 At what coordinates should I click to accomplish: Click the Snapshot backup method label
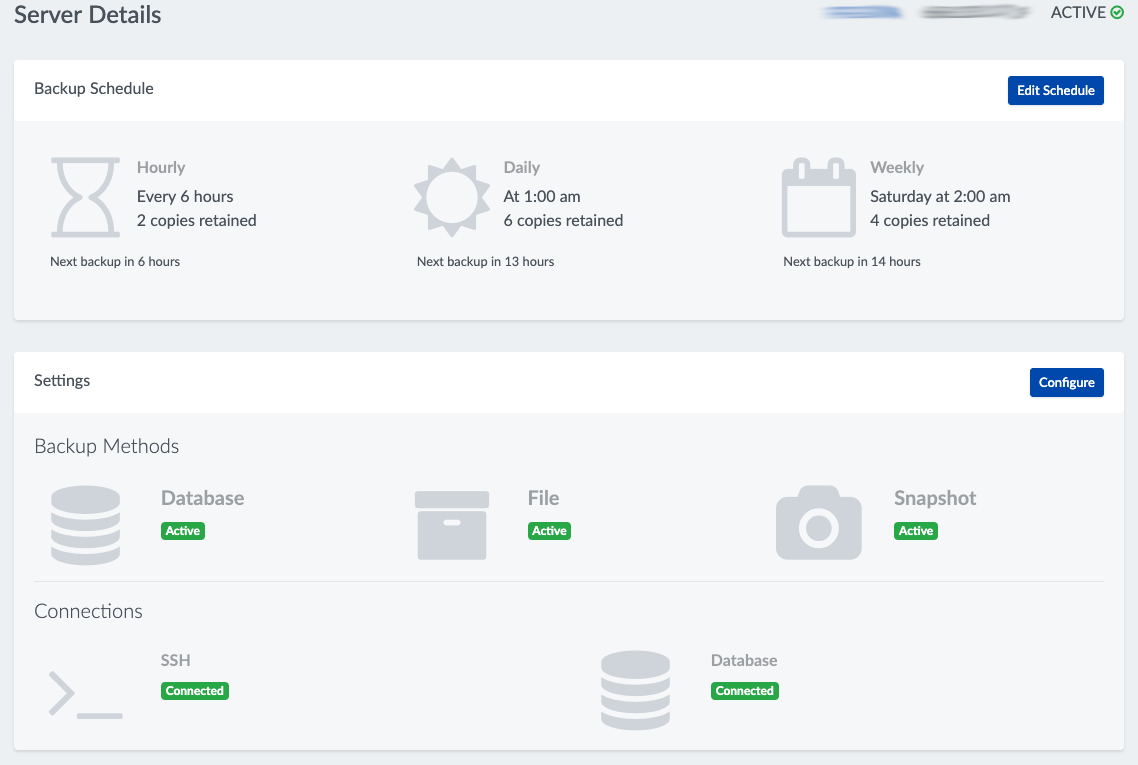(935, 498)
